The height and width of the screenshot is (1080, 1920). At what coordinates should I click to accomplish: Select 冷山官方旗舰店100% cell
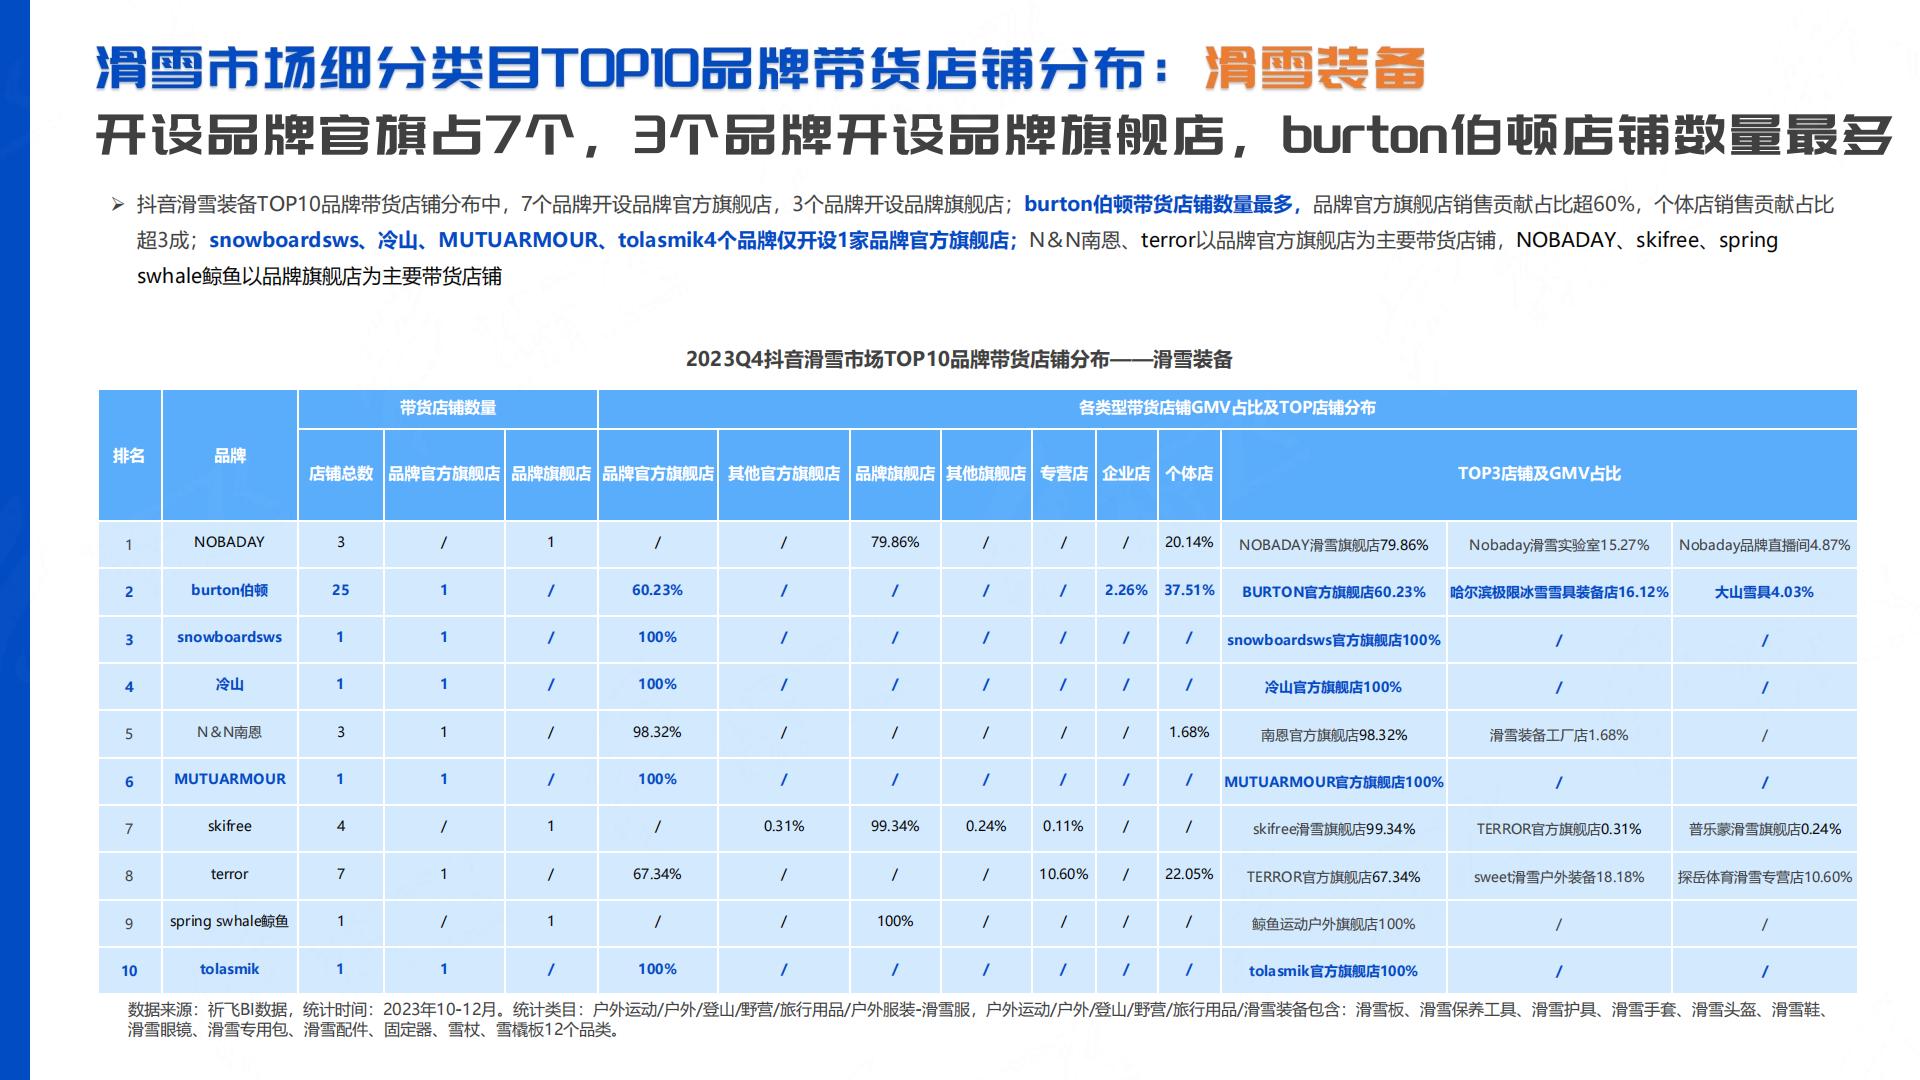[1334, 687]
